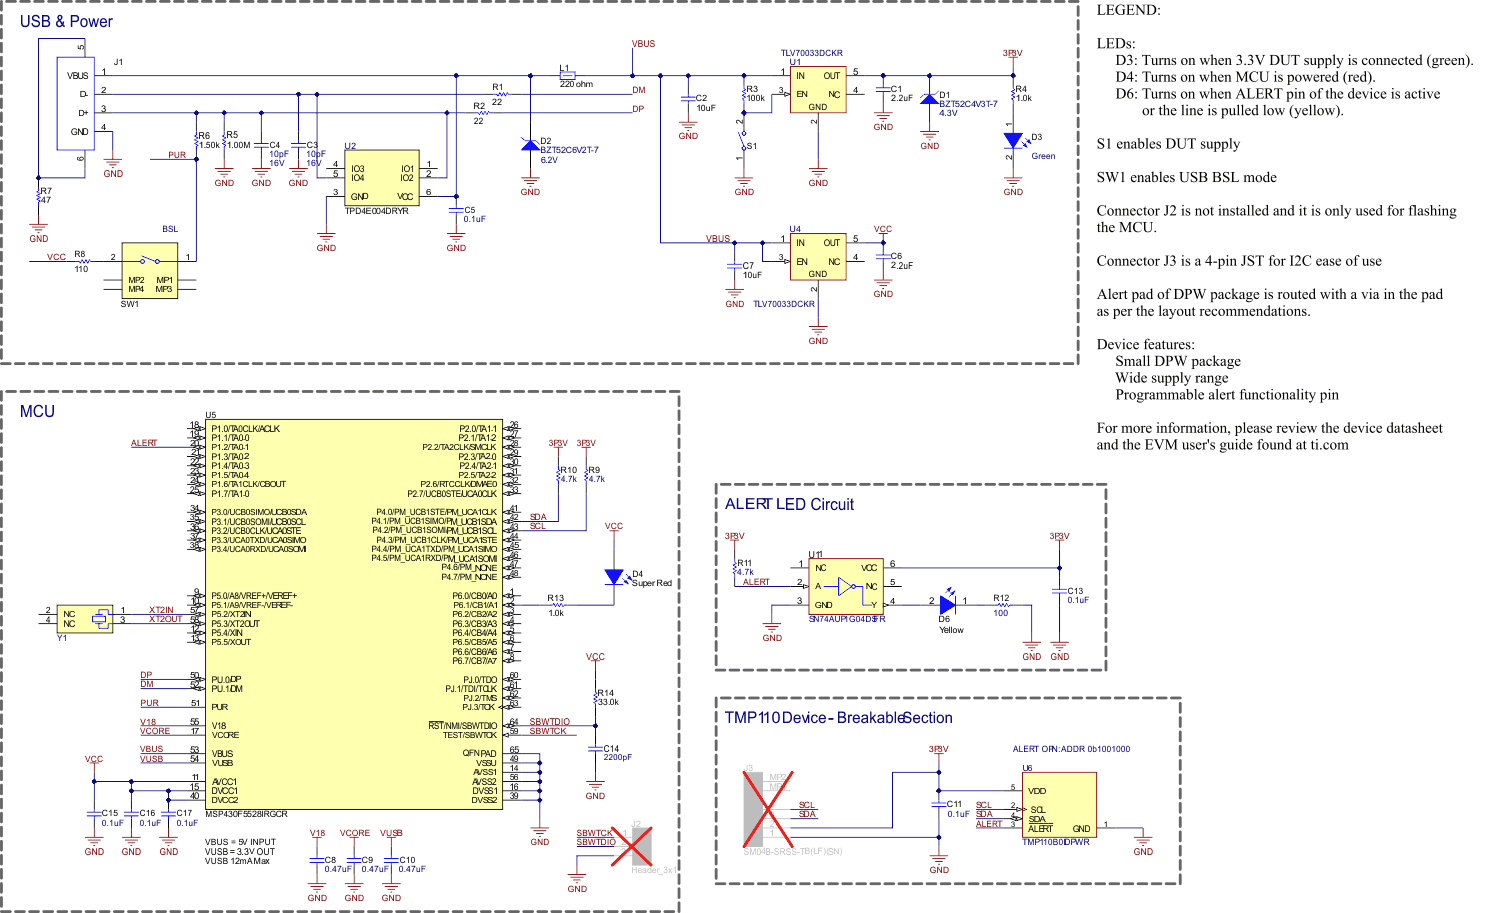Select the R4 1.0k LED resistor

pos(1013,95)
